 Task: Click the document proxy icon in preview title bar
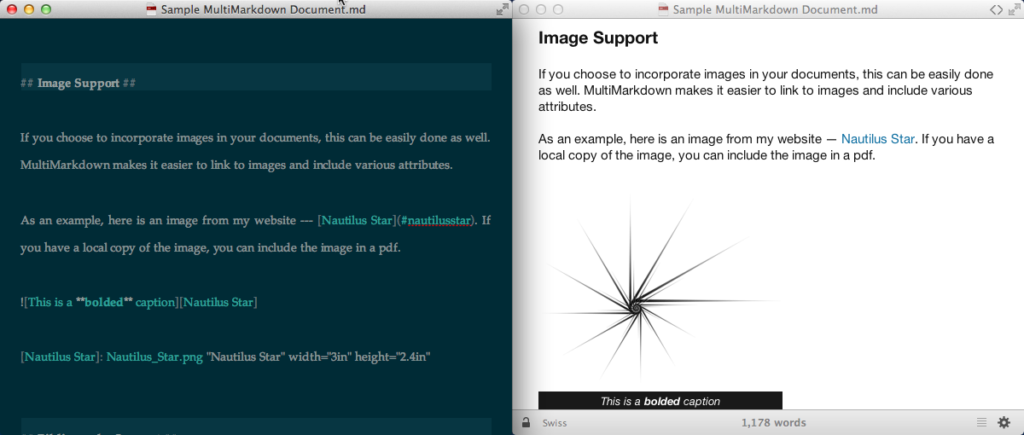coord(664,9)
